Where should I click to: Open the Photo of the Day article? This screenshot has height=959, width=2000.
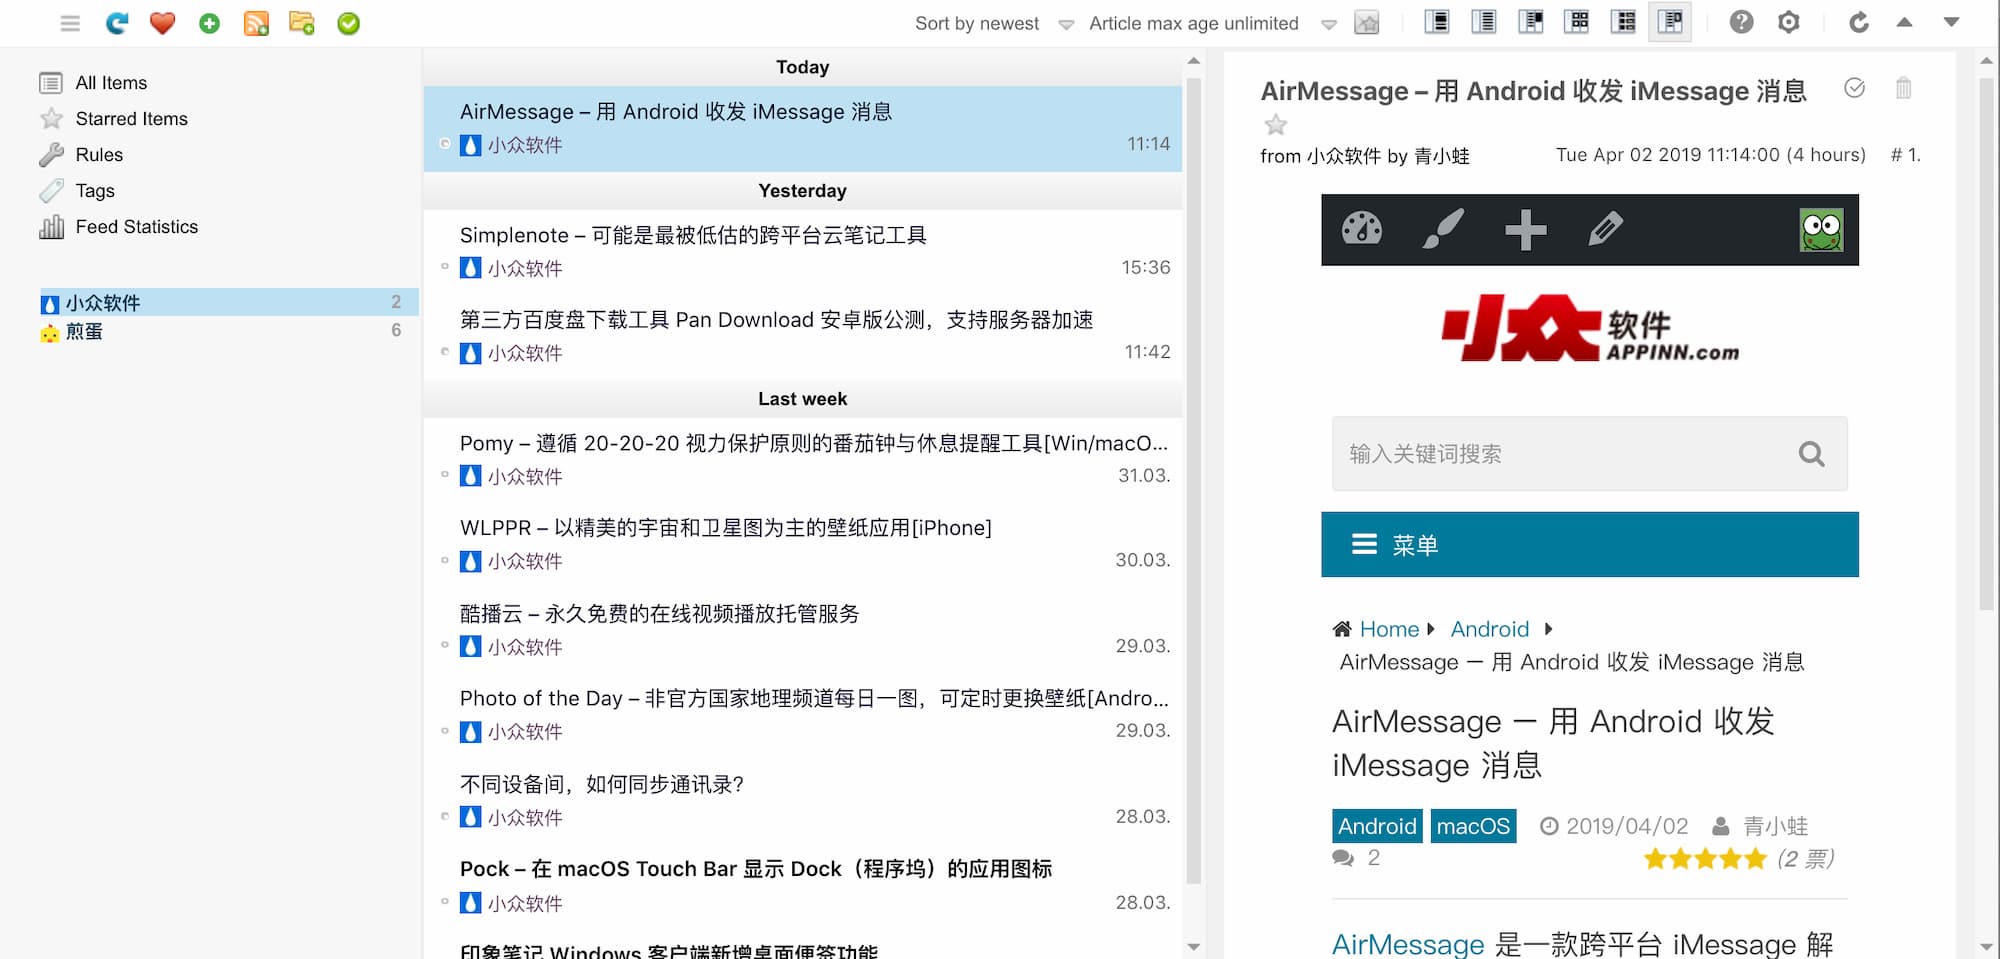click(803, 714)
